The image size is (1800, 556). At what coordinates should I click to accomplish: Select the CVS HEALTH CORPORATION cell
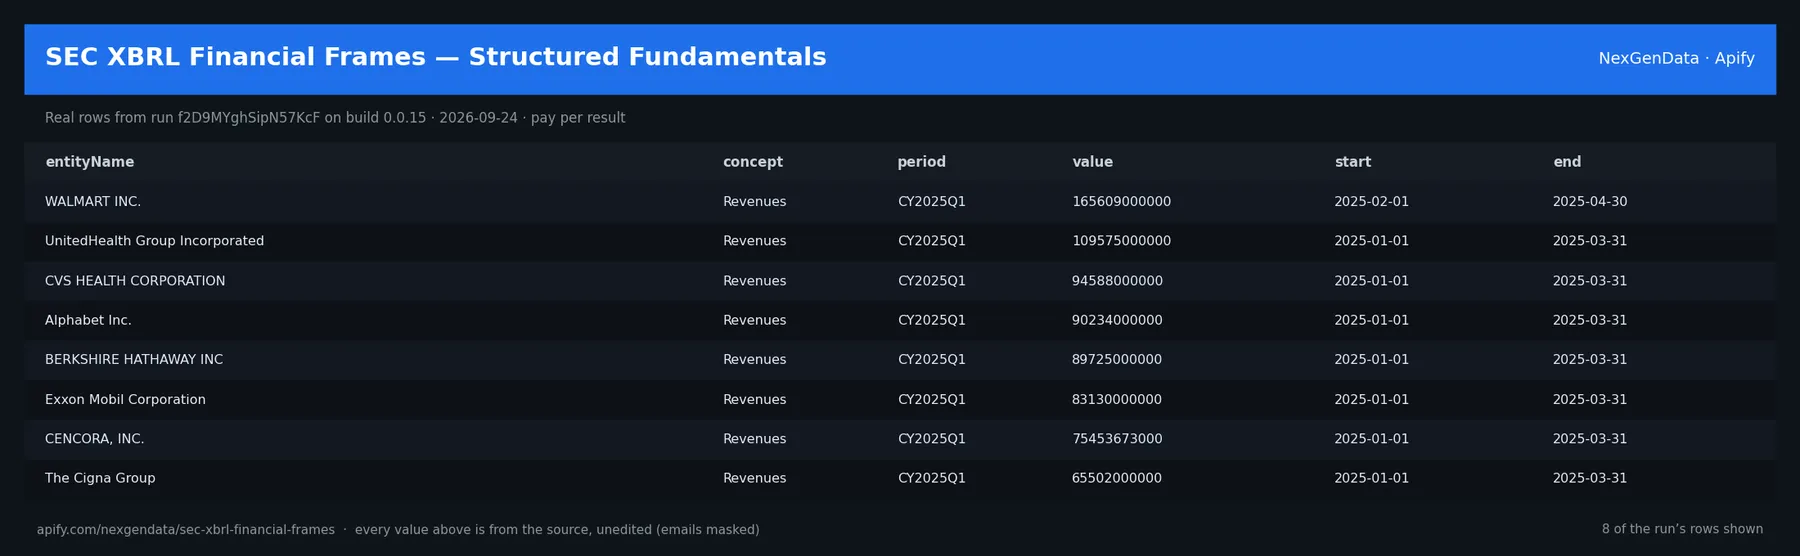pyautogui.click(x=135, y=281)
